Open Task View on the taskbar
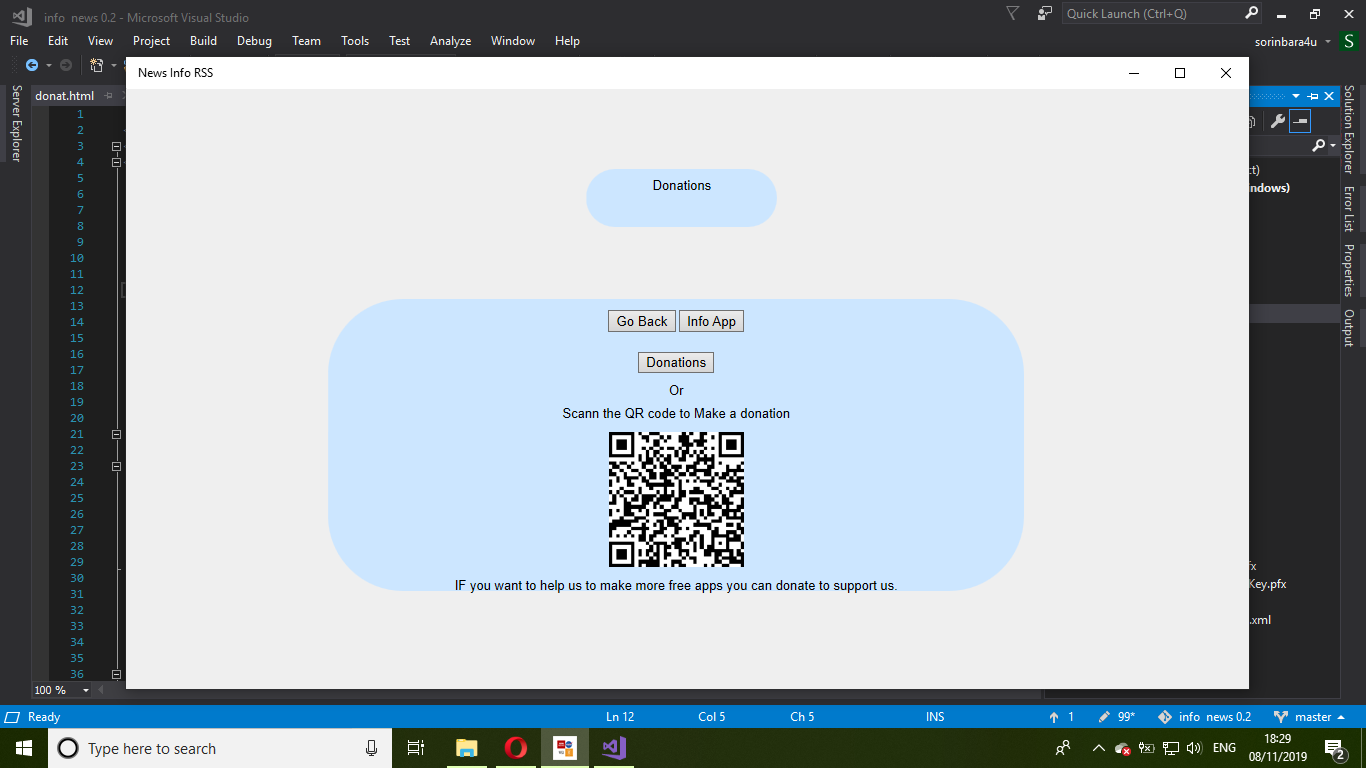The width and height of the screenshot is (1366, 768). [x=416, y=748]
